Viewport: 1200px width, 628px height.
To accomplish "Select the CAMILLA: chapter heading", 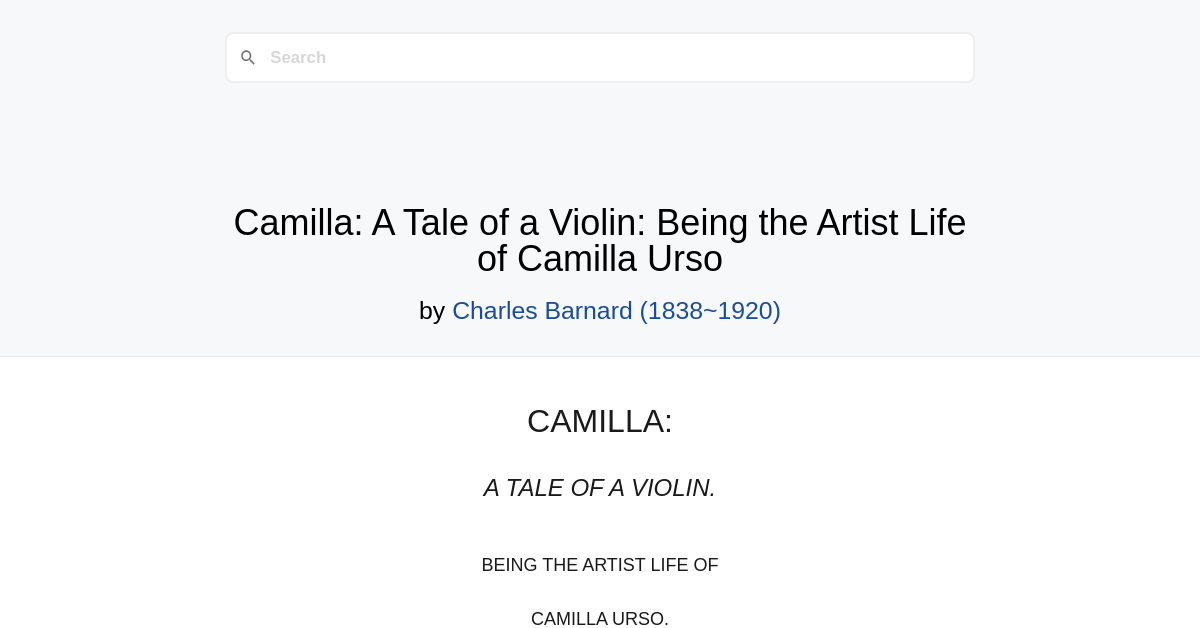I will pyautogui.click(x=600, y=421).
